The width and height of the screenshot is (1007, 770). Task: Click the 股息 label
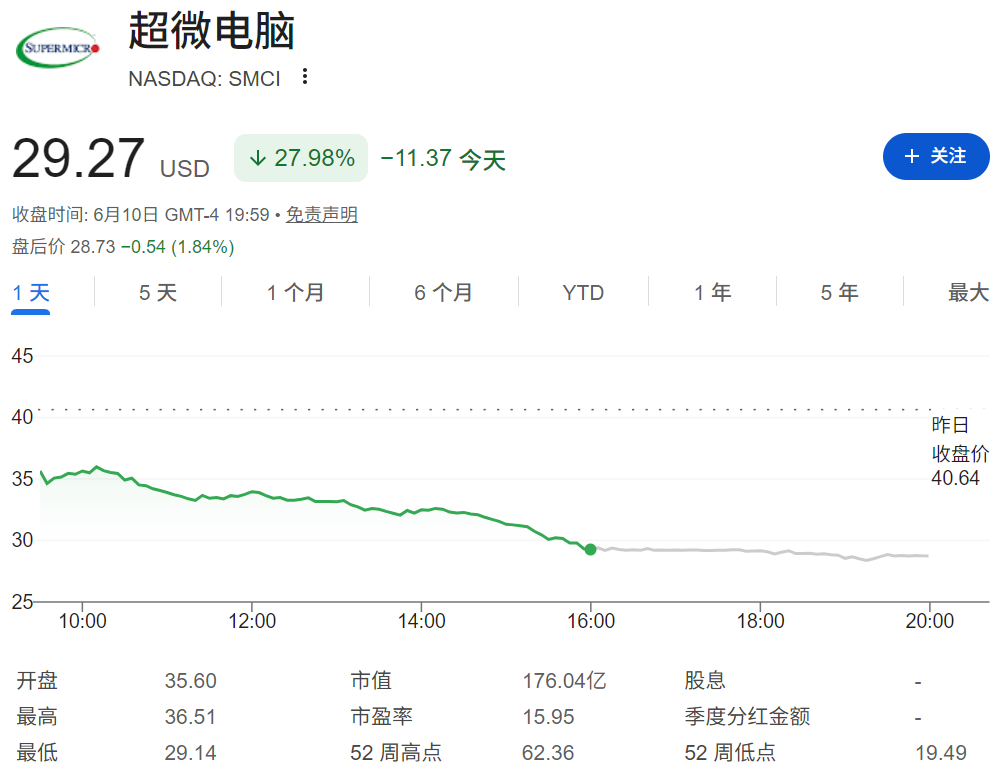(705, 681)
